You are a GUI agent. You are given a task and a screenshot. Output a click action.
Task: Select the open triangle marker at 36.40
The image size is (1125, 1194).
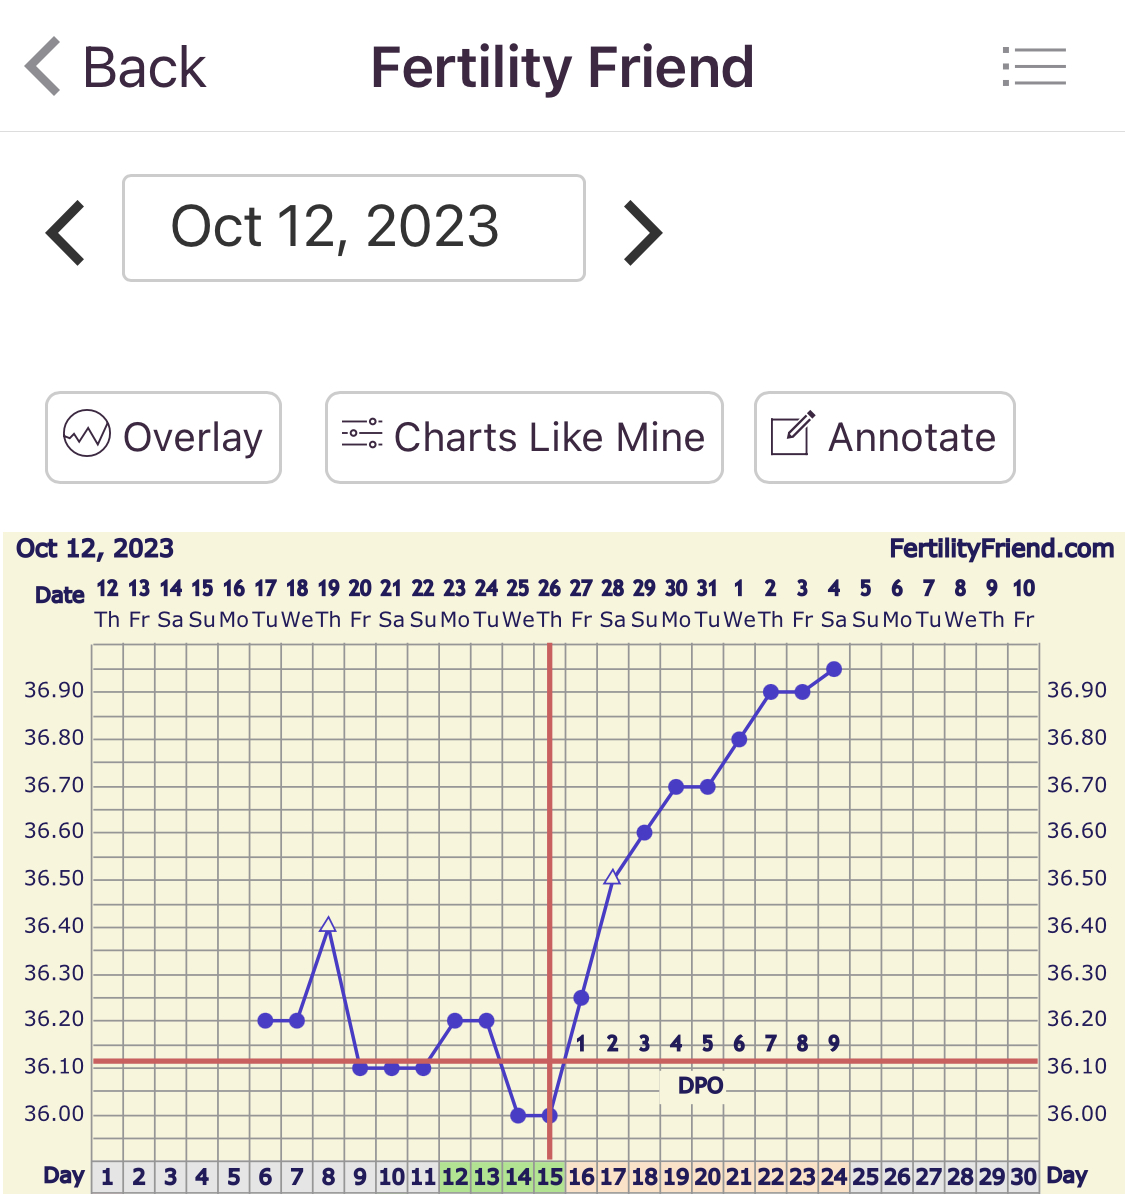pyautogui.click(x=328, y=925)
